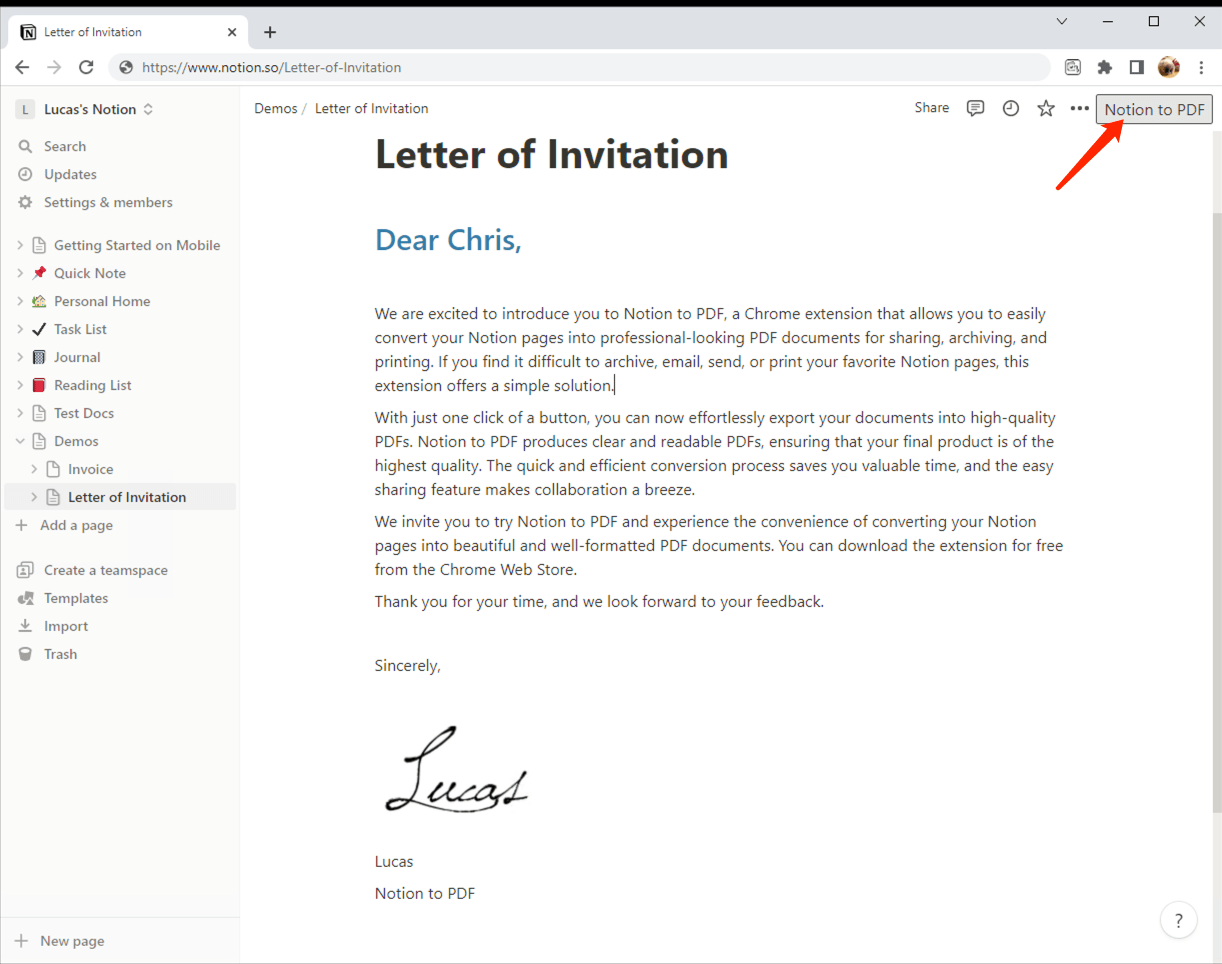
Task: Open the Share menu
Action: click(x=931, y=108)
